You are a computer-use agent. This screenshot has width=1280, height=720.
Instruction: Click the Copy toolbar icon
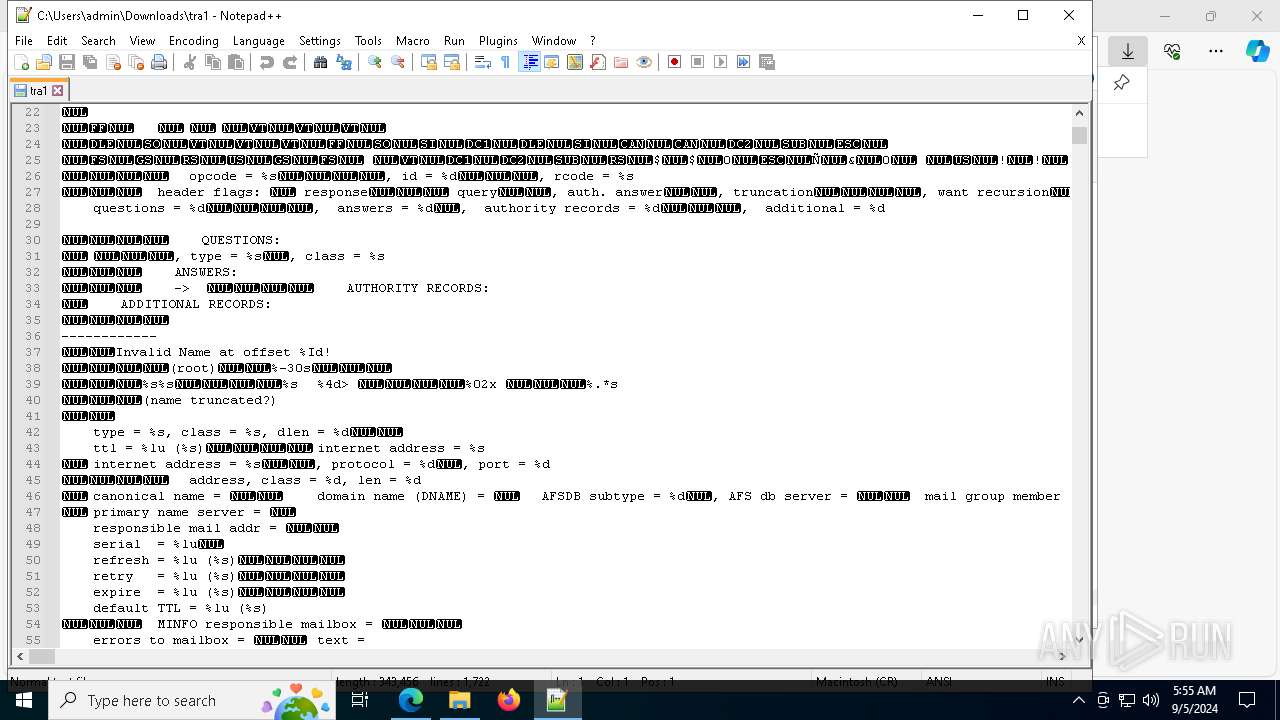[x=213, y=62]
